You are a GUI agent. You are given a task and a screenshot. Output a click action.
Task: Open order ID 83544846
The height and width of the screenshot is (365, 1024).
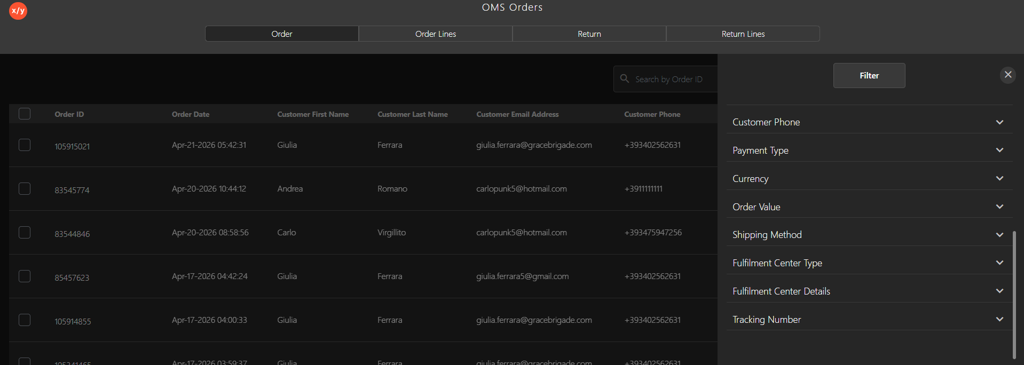point(71,234)
